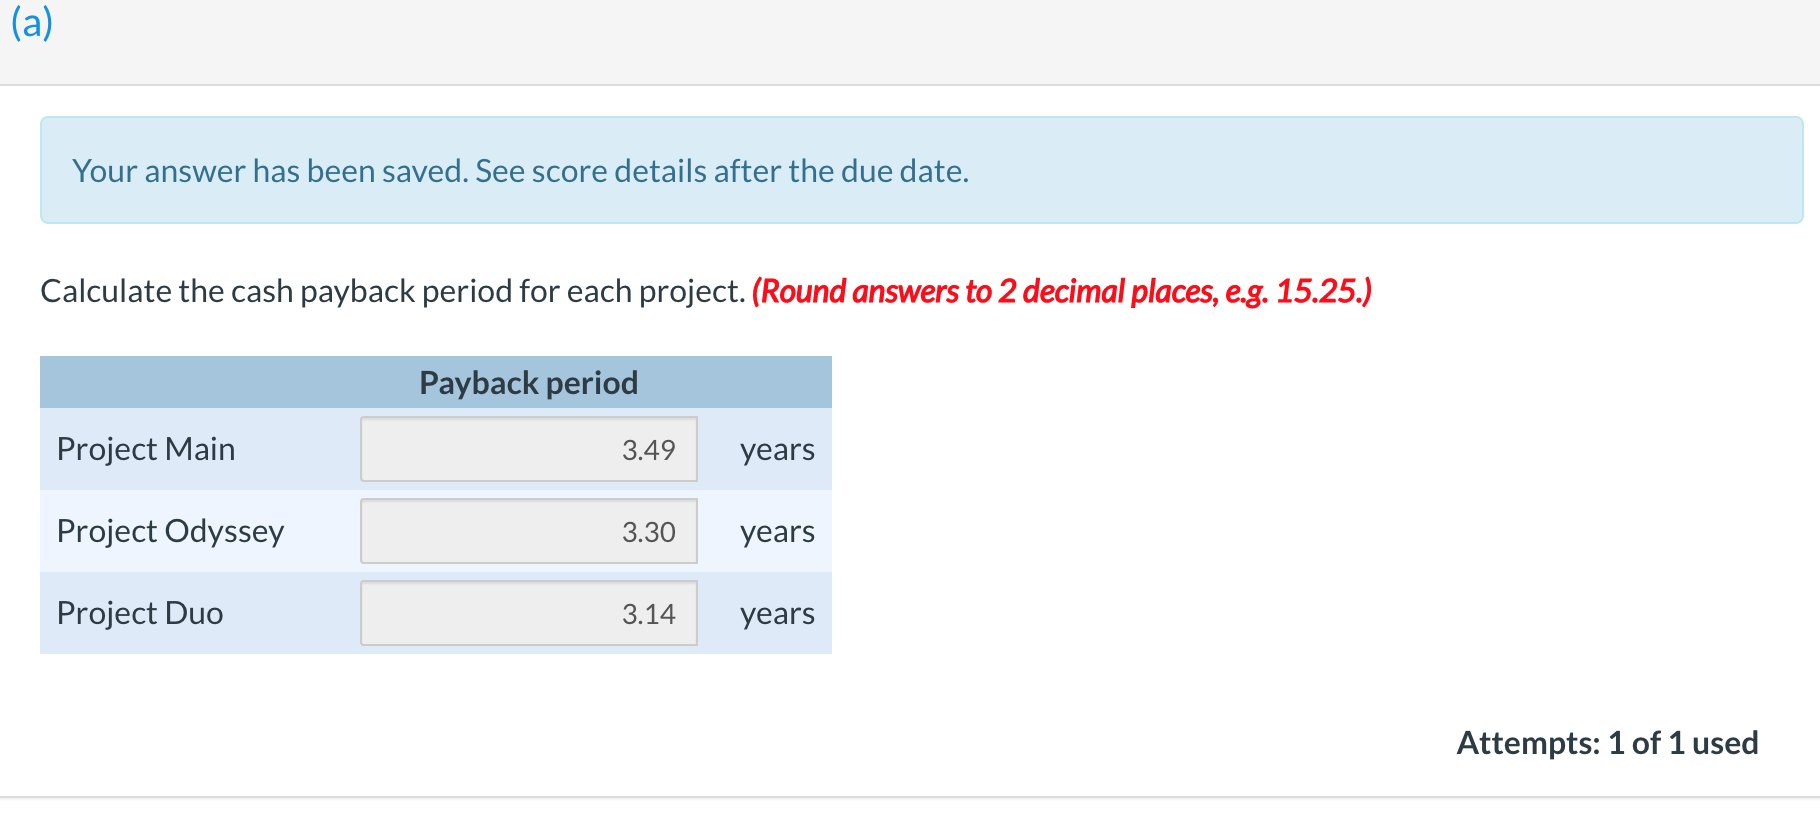Click the Project Main payback period input field
This screenshot has width=1820, height=816.
click(528, 449)
